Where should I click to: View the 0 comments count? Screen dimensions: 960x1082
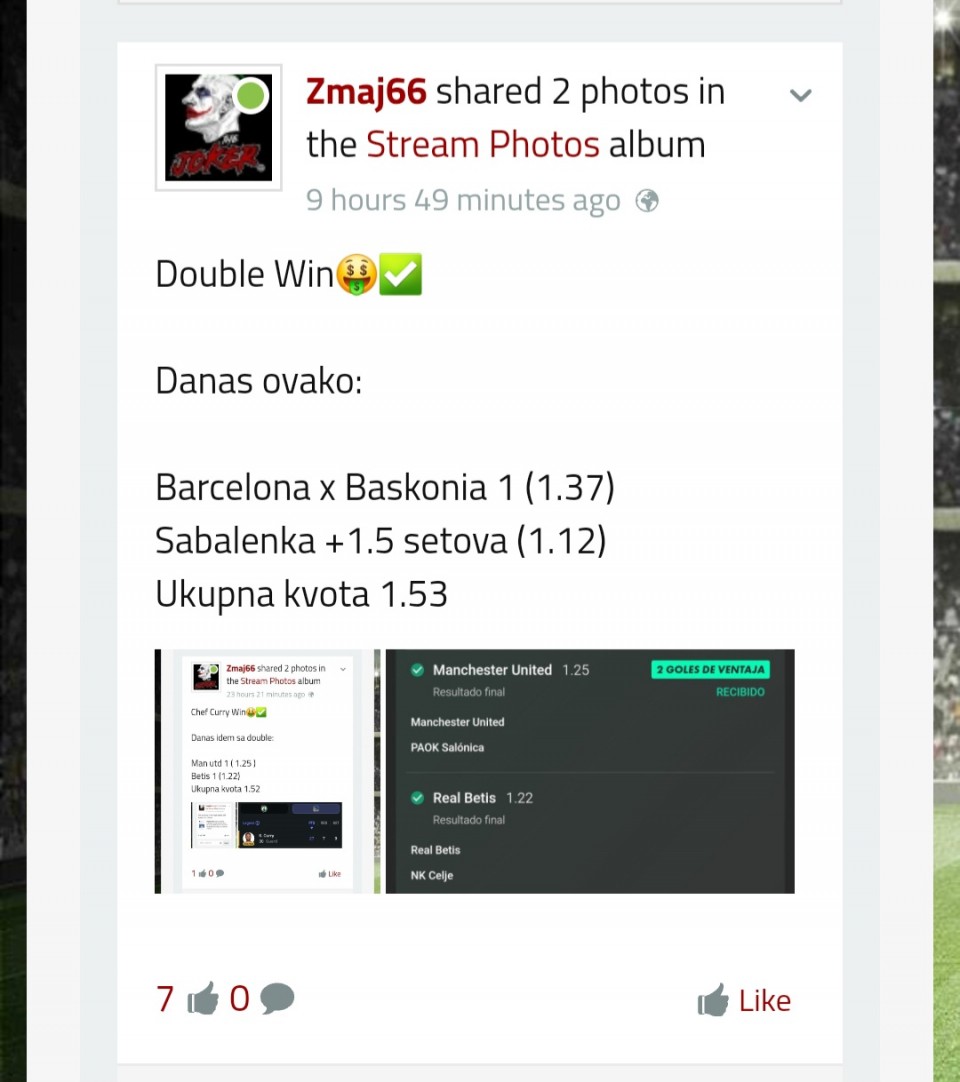(x=239, y=999)
